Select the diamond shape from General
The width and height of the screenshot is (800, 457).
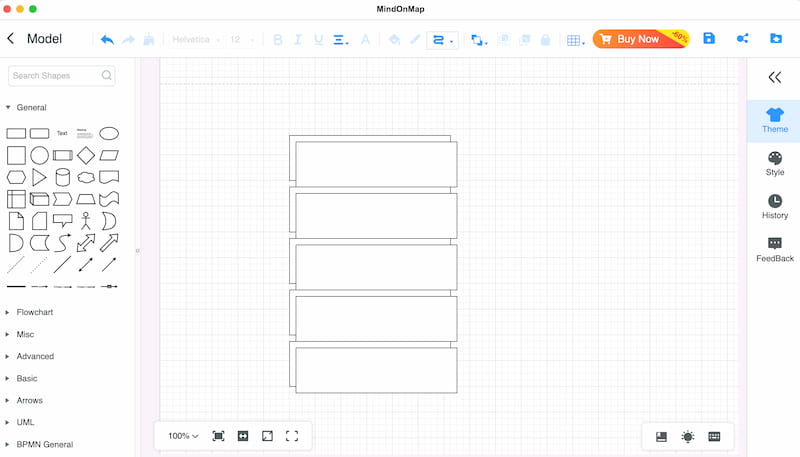click(x=86, y=155)
